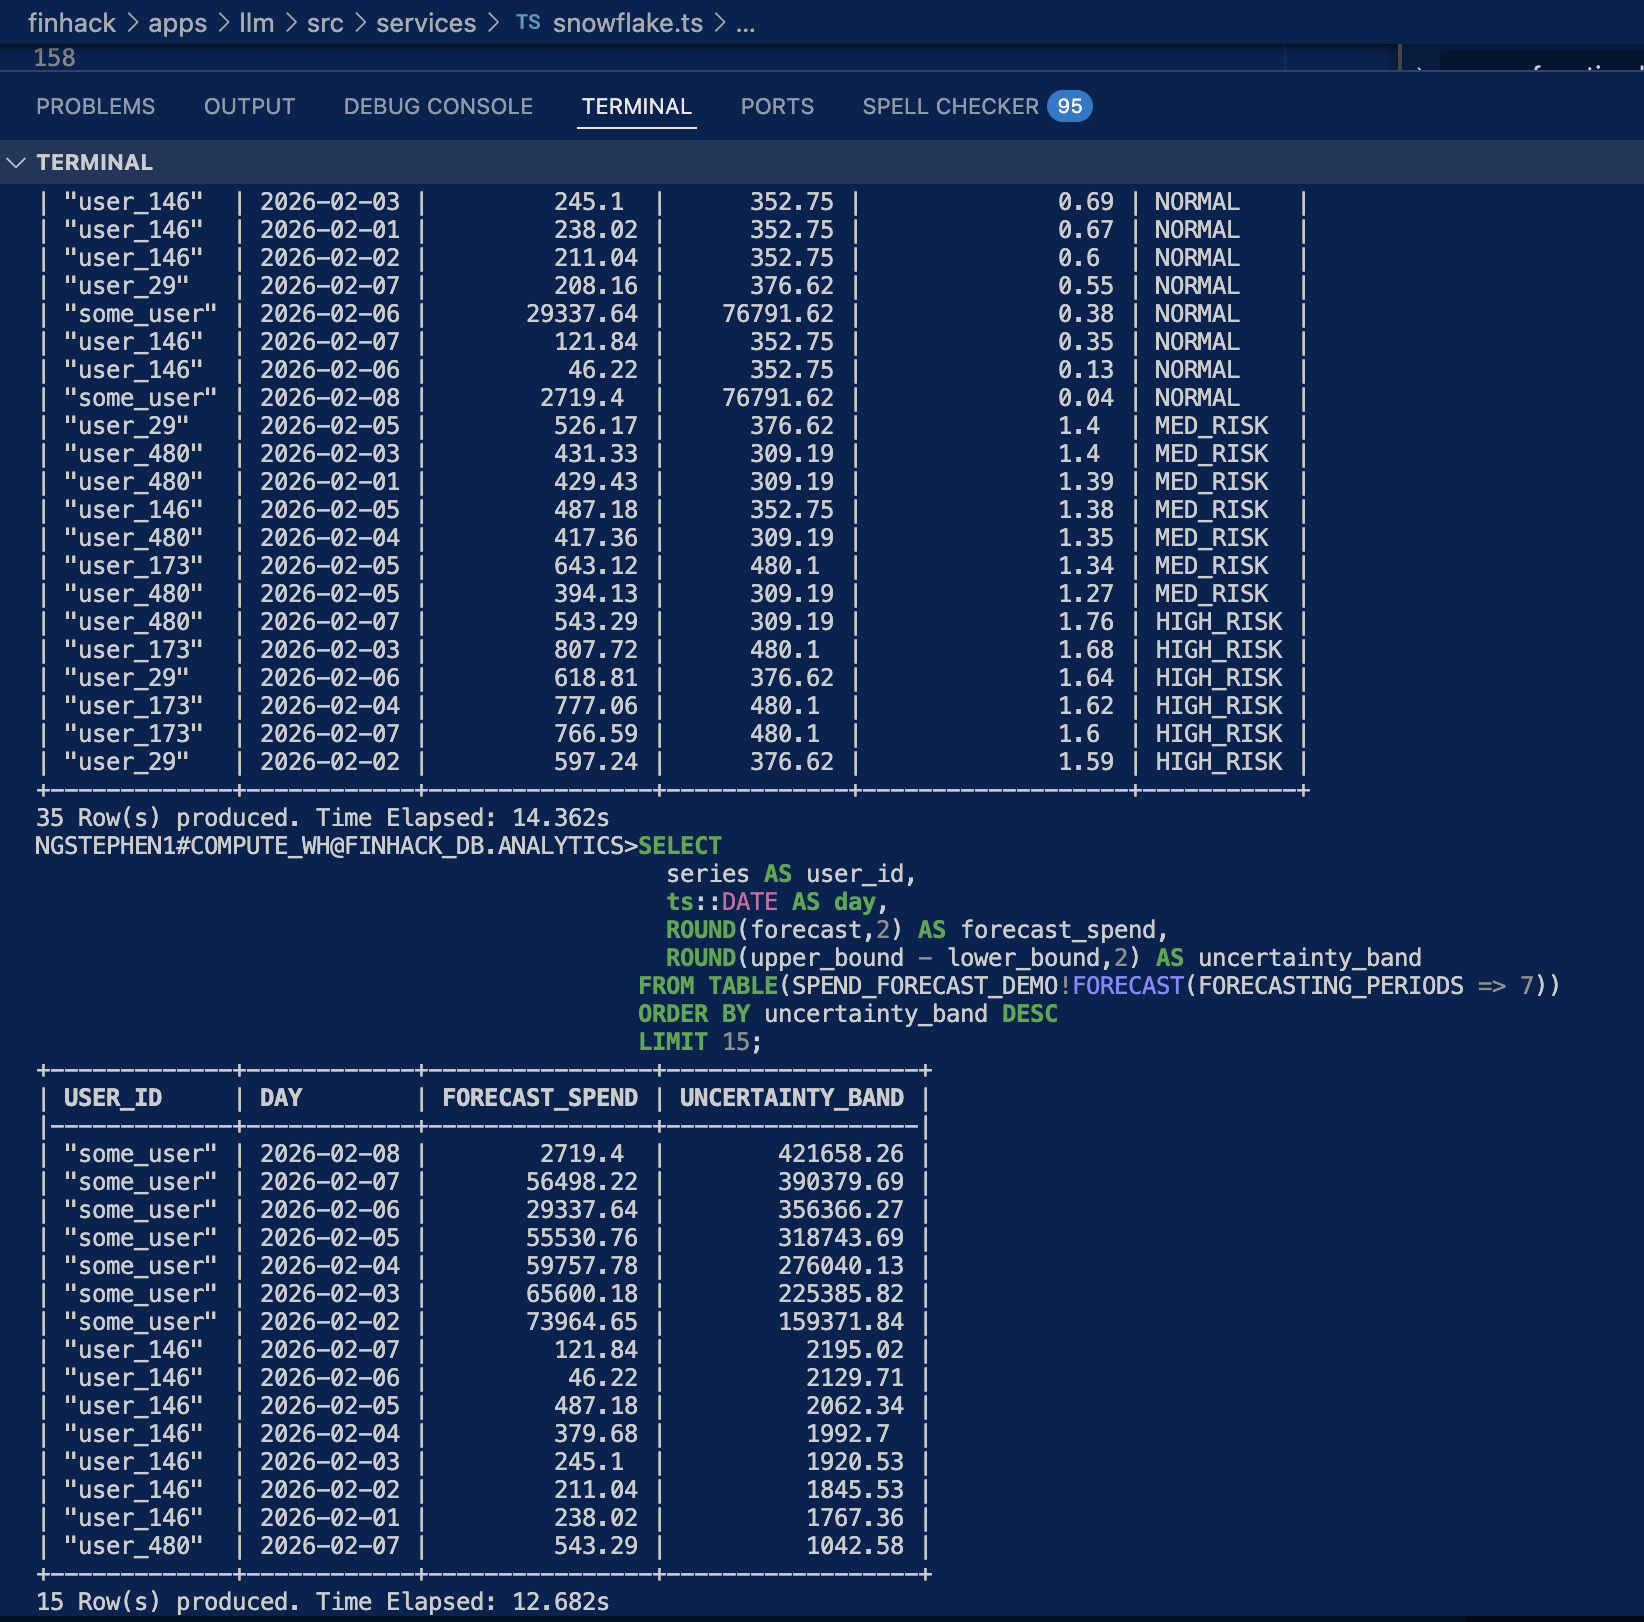Click uncertainty value 225385.82

(x=841, y=1294)
